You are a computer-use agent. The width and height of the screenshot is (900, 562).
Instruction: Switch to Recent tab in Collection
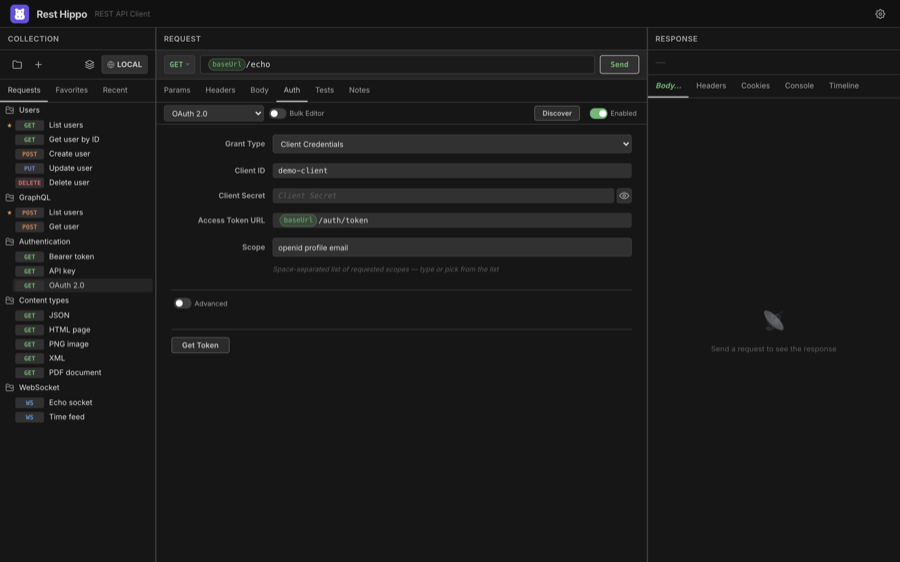(115, 90)
